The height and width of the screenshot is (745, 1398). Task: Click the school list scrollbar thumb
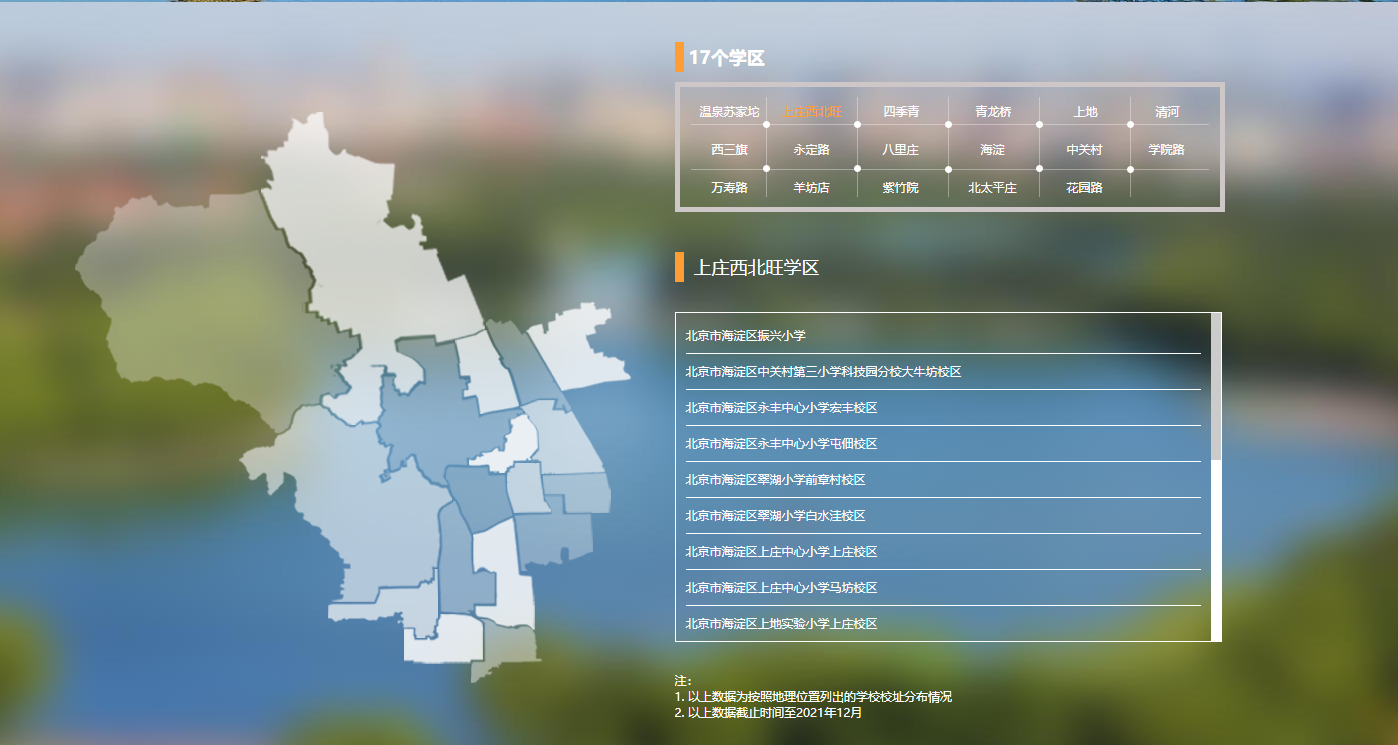click(x=1216, y=386)
